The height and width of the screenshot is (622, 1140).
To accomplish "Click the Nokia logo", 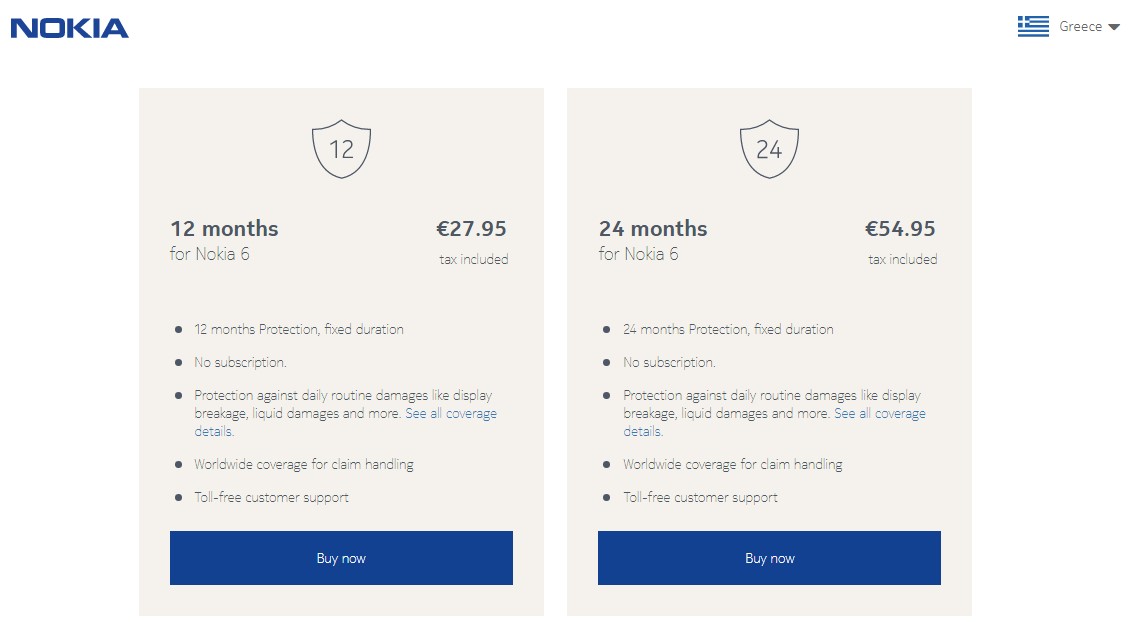I will (x=70, y=28).
